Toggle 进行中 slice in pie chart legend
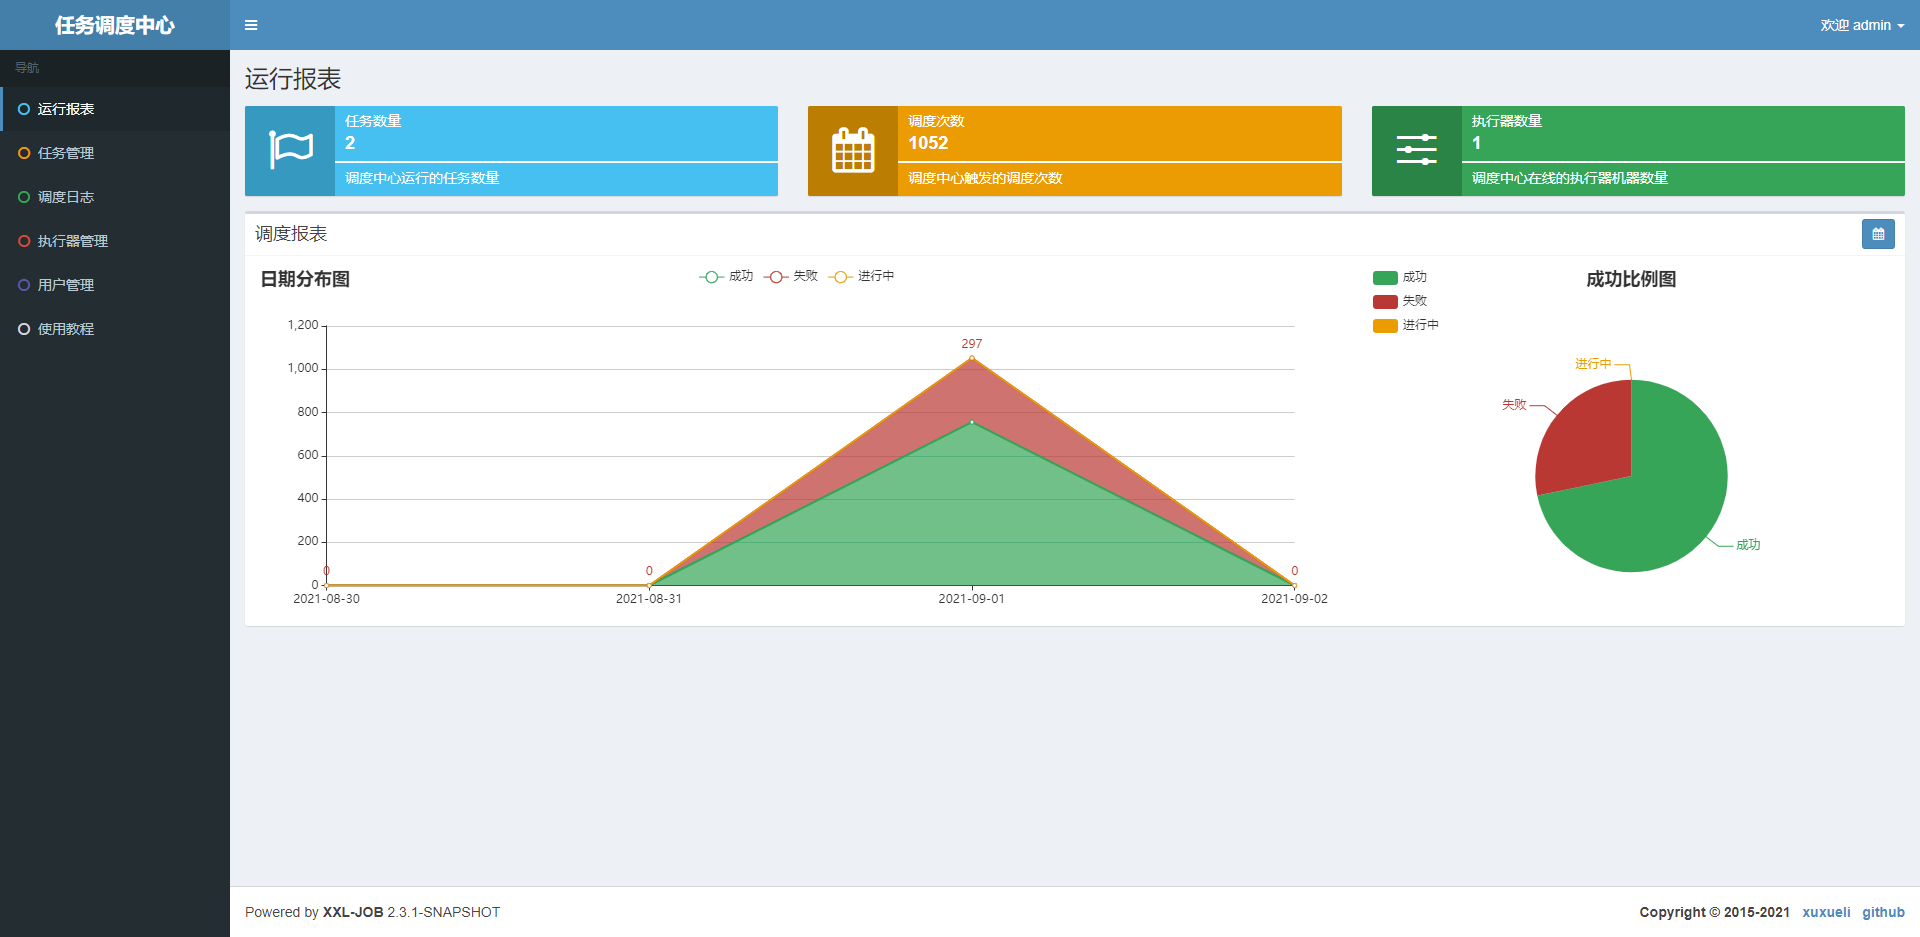This screenshot has width=1920, height=937. (x=1406, y=325)
